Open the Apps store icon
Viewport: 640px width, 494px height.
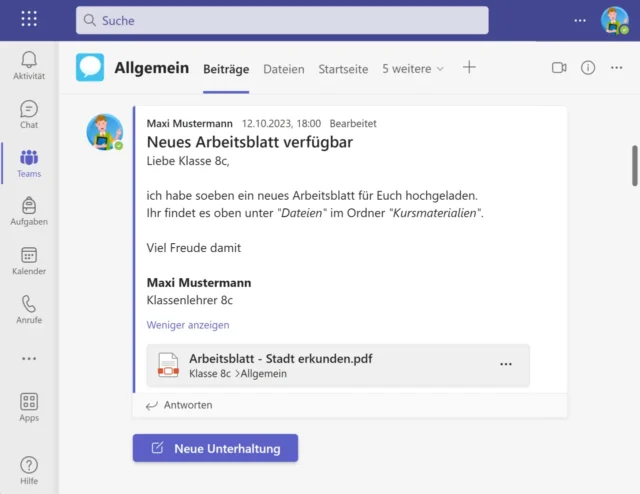coord(29,406)
